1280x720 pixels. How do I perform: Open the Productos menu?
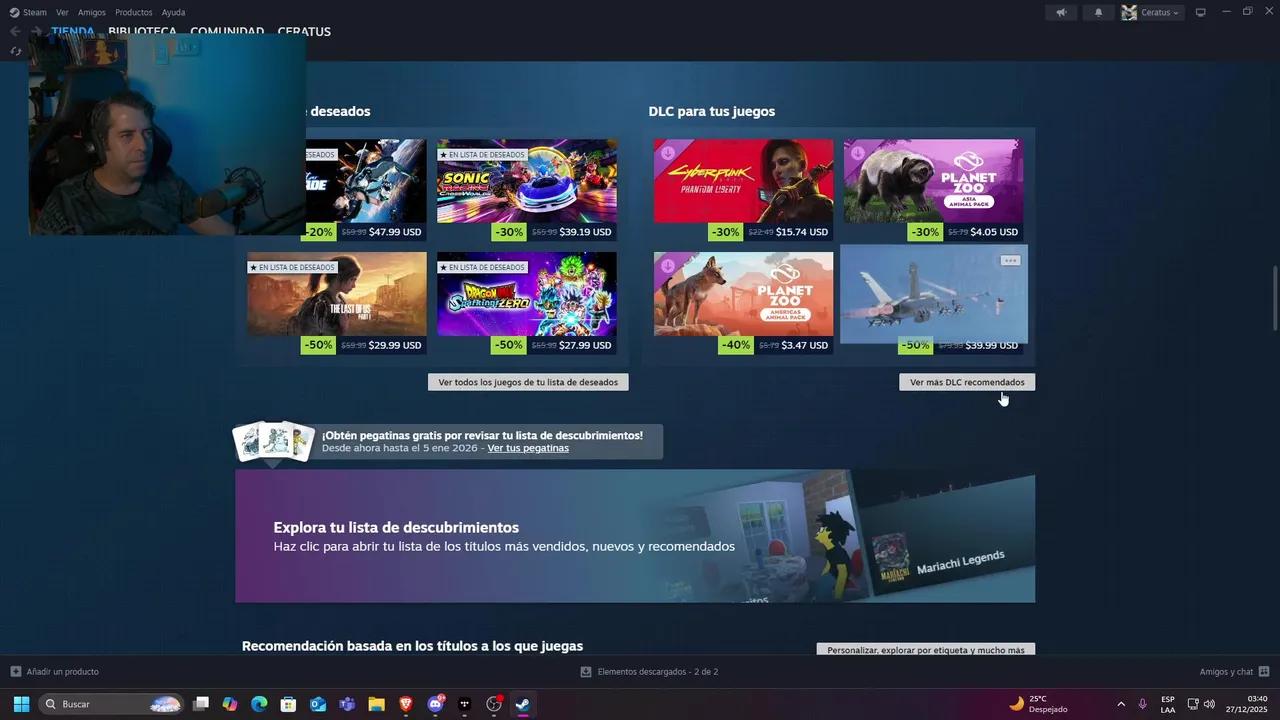134,12
